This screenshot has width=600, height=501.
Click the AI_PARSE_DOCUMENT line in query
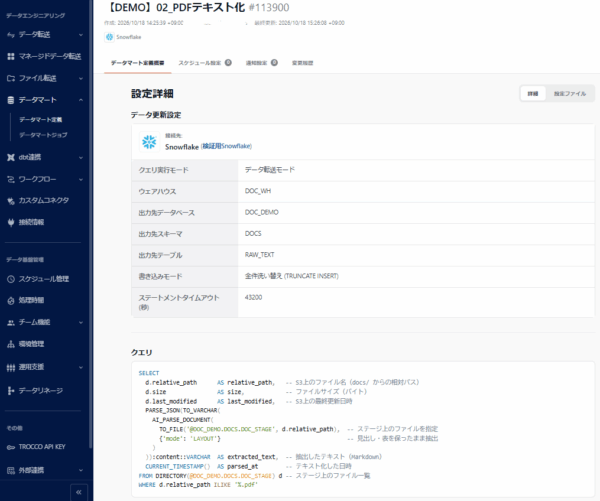pyautogui.click(x=183, y=420)
